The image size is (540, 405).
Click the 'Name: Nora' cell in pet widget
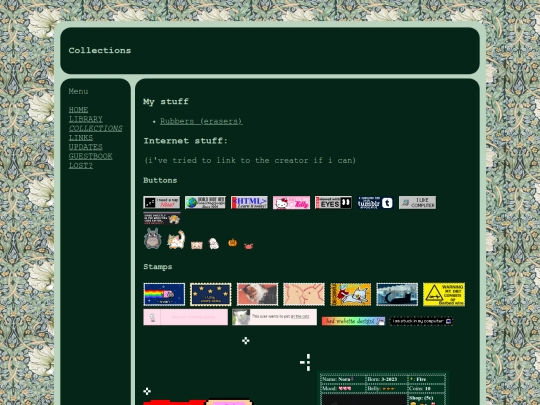pos(343,379)
